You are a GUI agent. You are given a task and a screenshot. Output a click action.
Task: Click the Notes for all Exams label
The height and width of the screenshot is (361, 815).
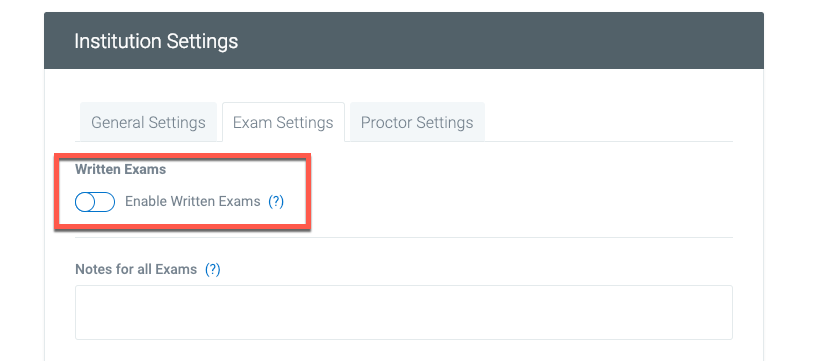pyautogui.click(x=136, y=270)
